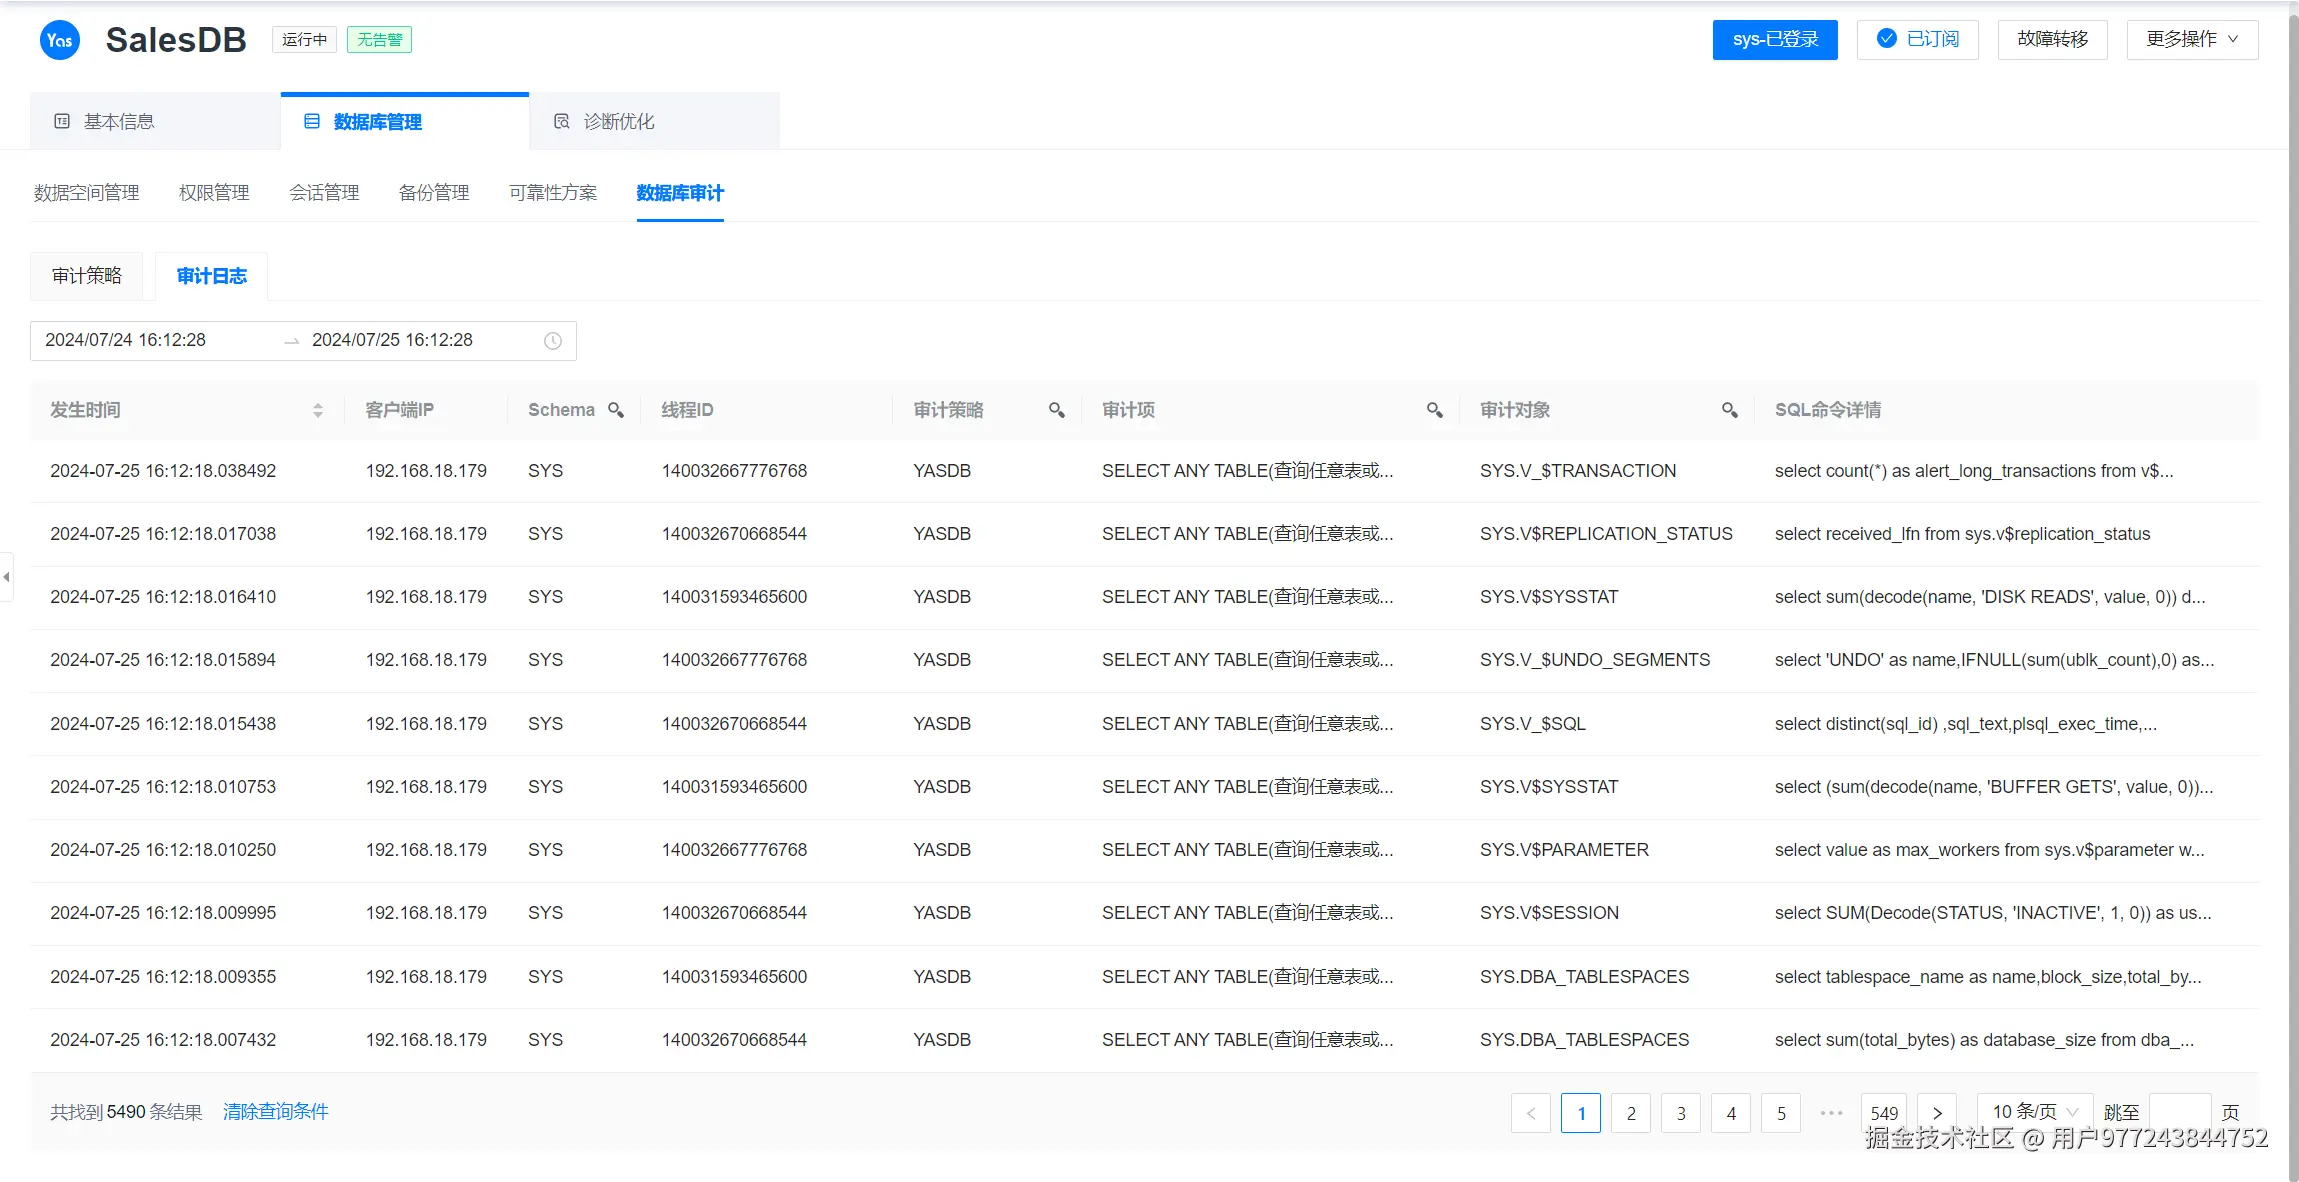This screenshot has height=1182, width=2299.
Task: Click the clock icon in date range picker
Action: tap(552, 341)
